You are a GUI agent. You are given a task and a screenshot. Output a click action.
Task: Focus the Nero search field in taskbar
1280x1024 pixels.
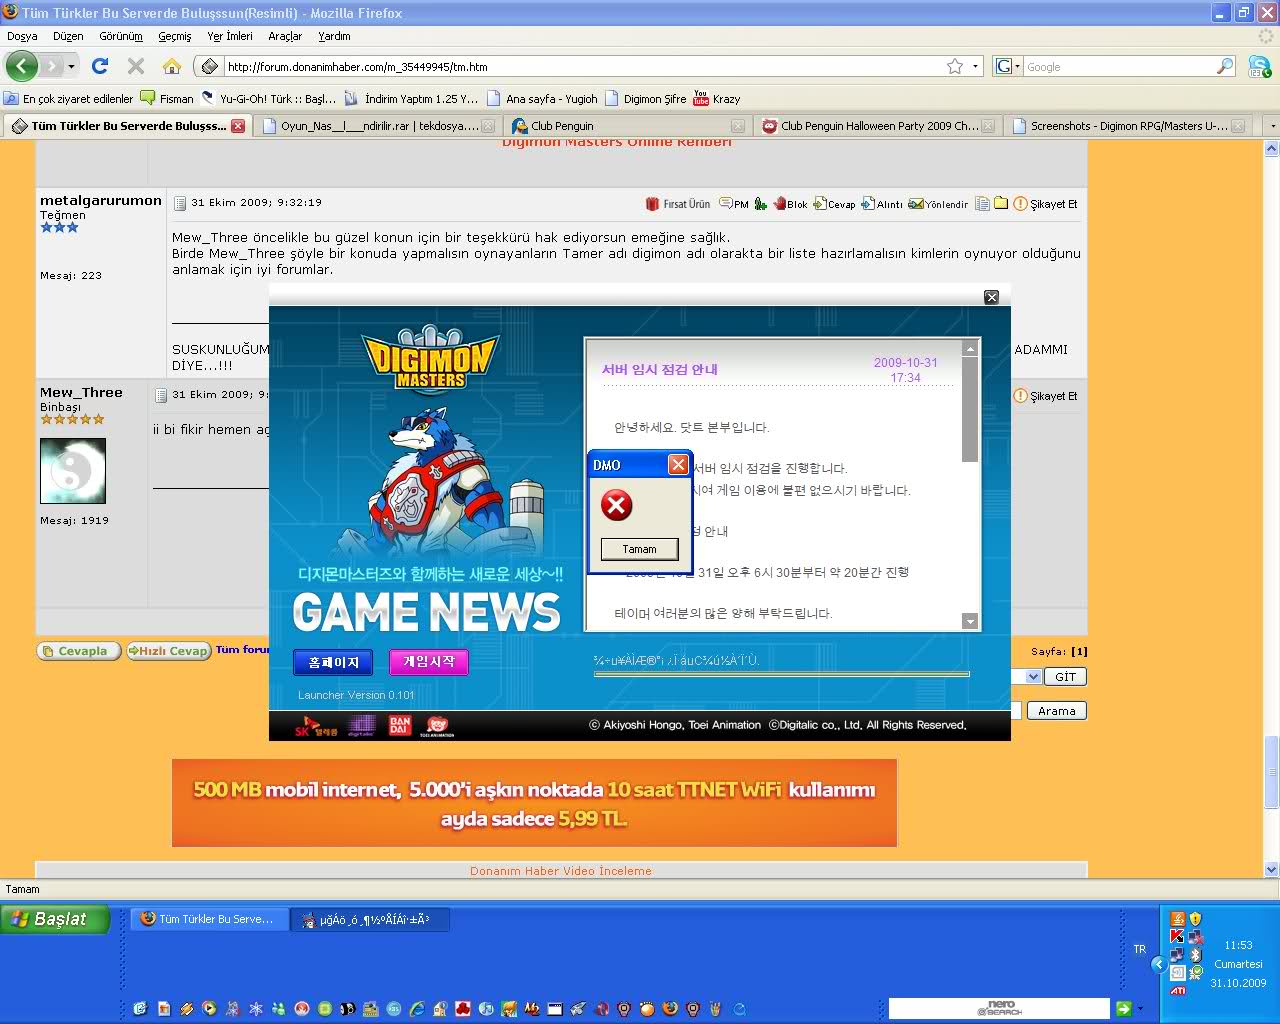click(999, 1008)
